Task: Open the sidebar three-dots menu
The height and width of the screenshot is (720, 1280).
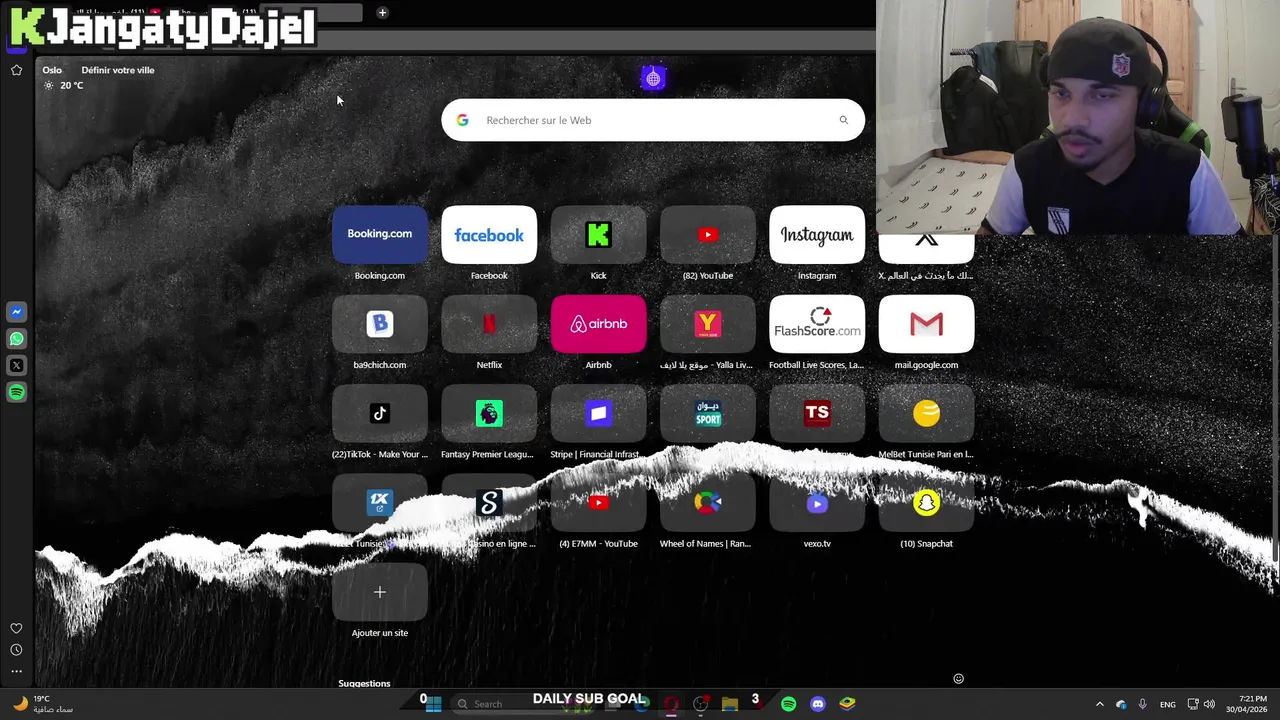Action: coord(16,671)
